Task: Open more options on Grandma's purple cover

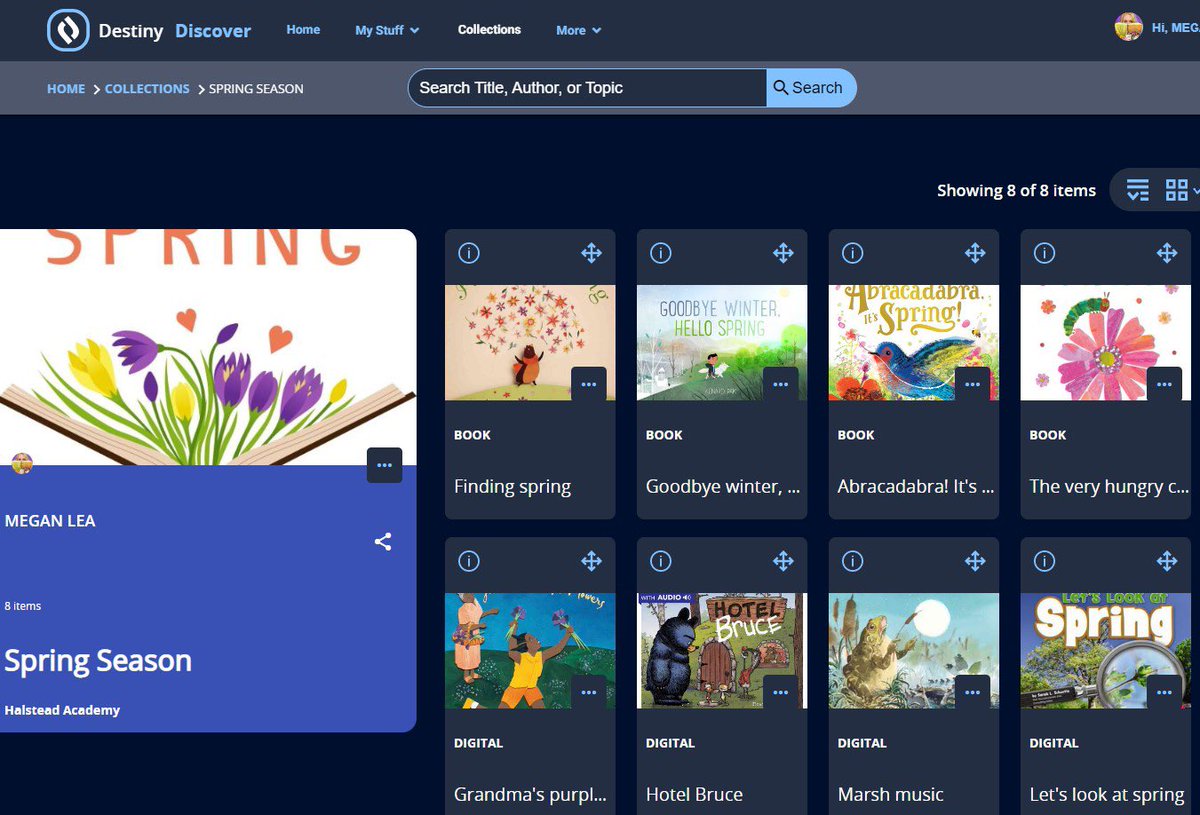Action: (x=589, y=692)
